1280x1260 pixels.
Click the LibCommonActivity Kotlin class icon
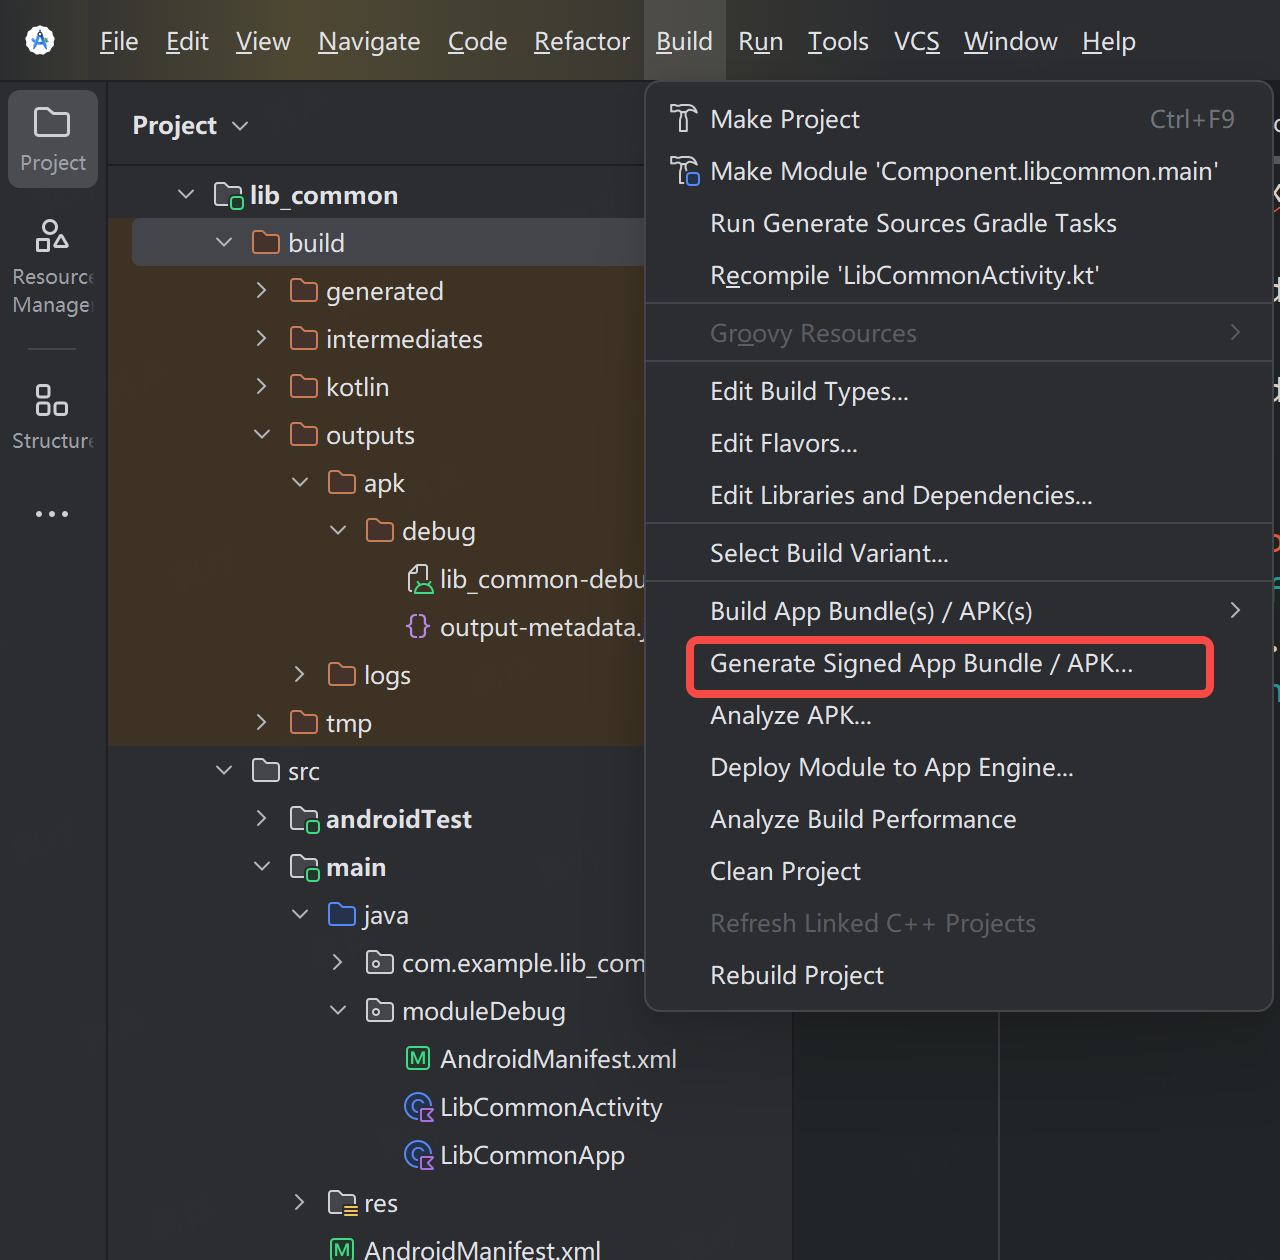[418, 1107]
